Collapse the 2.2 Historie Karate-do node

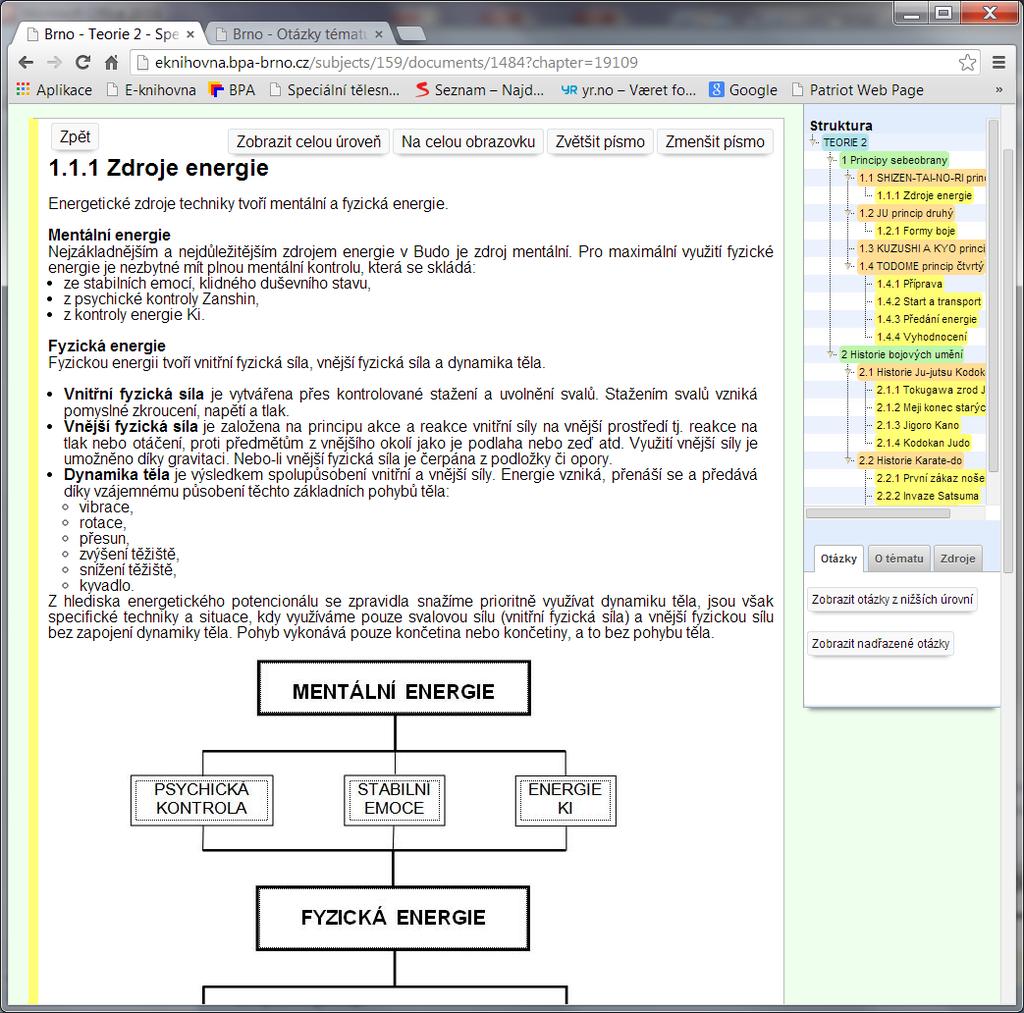point(849,460)
